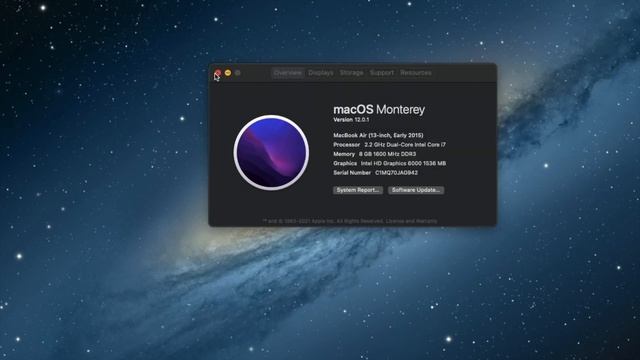
Task: Launch Software Update
Action: click(x=416, y=190)
